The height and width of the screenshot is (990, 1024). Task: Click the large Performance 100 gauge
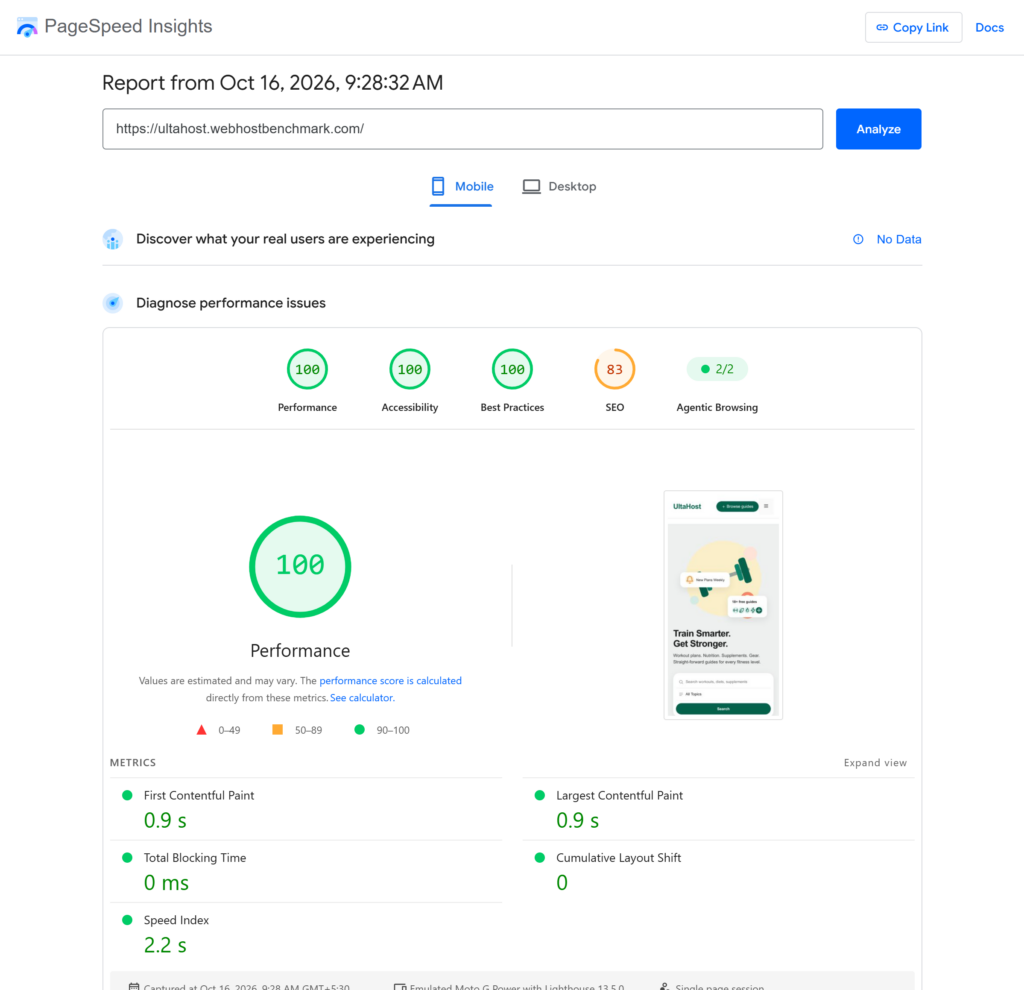click(300, 566)
